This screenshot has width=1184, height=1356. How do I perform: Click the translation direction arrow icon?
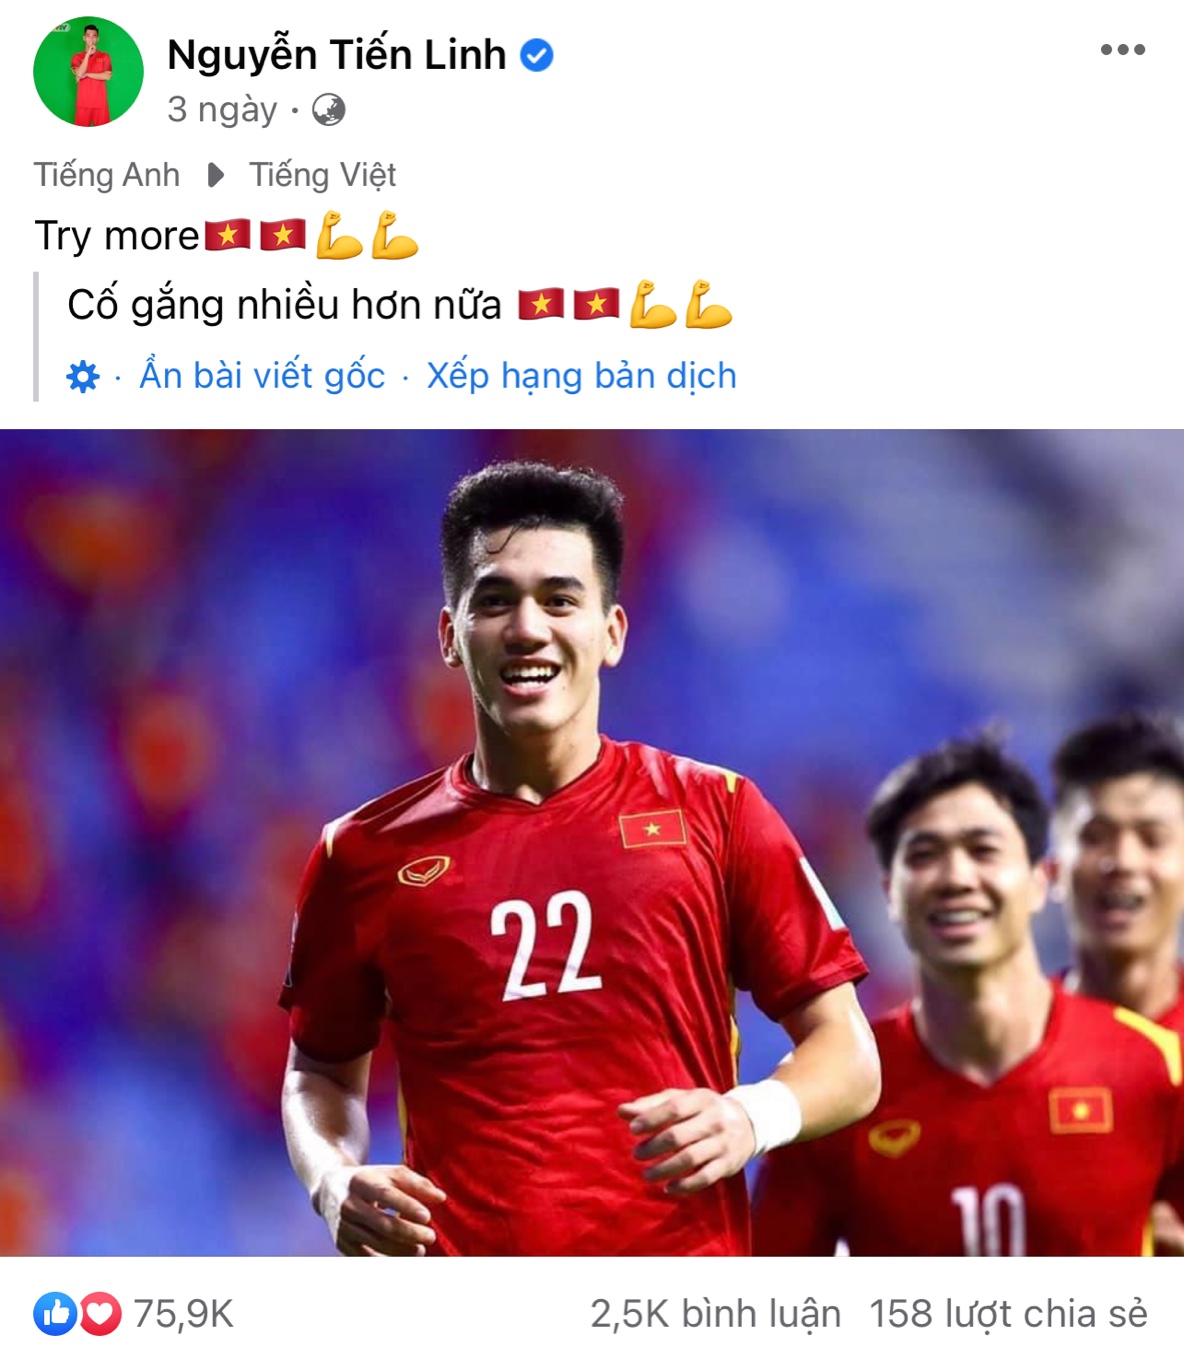click(x=215, y=176)
